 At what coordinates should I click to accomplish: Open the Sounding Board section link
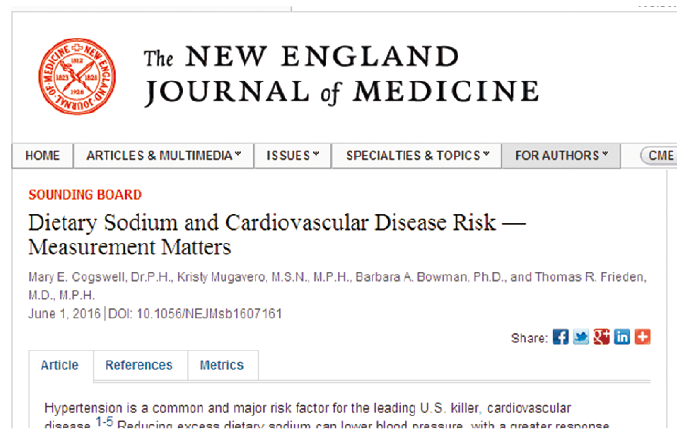pos(85,195)
